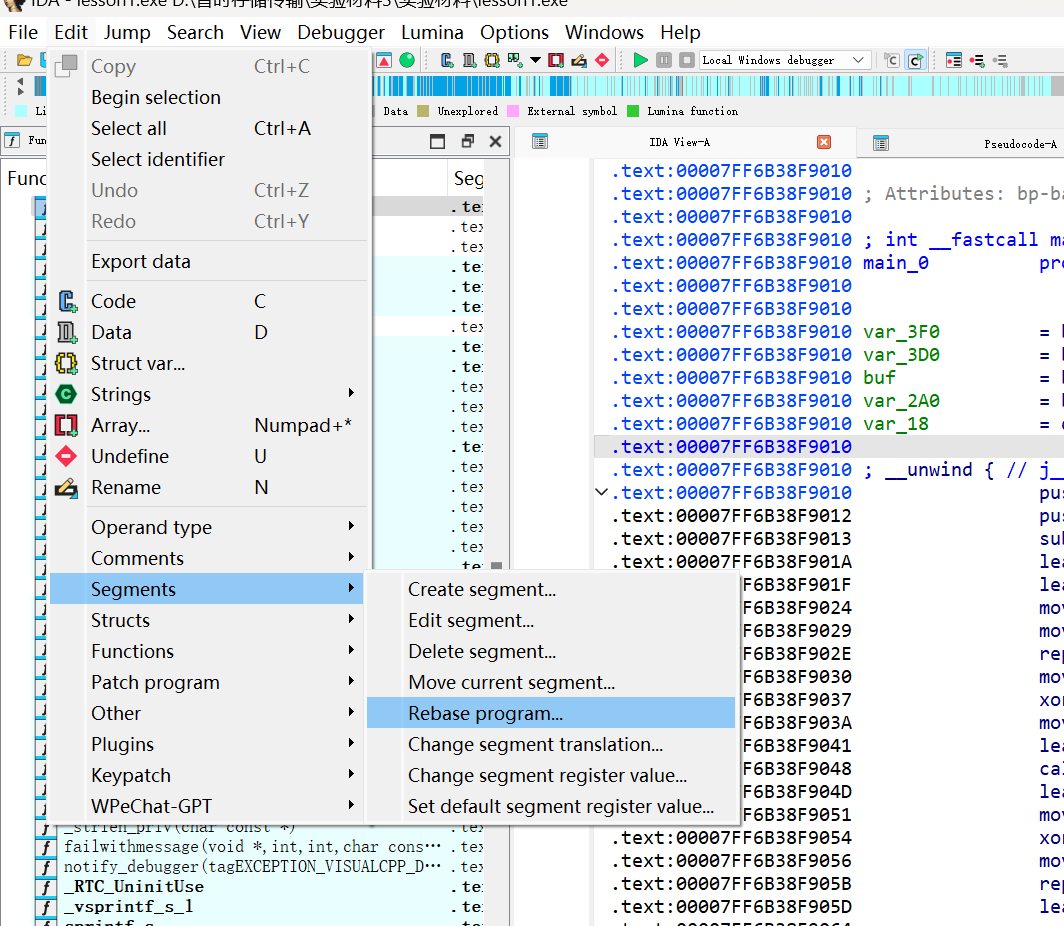Open the Lumina menu
Image resolution: width=1064 pixels, height=926 pixels.
(432, 33)
